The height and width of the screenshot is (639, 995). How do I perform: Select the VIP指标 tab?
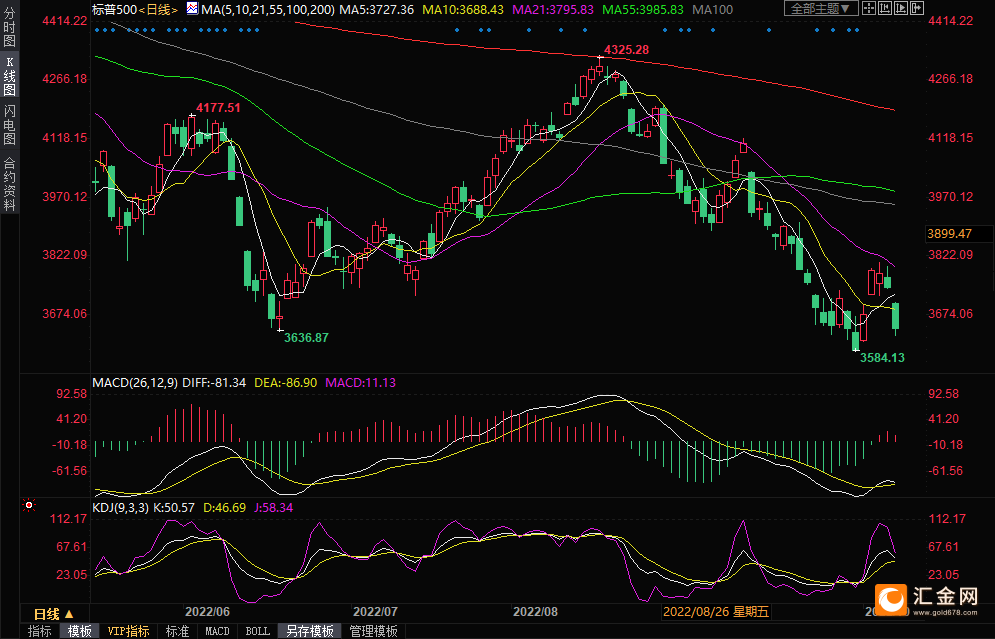point(128,631)
